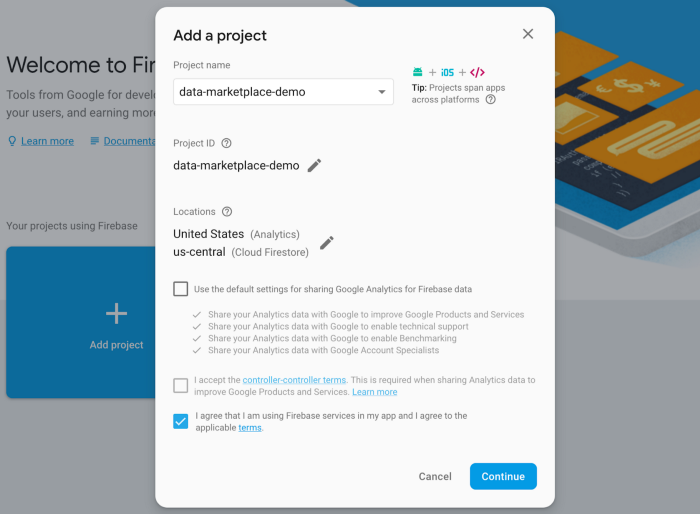Open the controller-controller terms link

pos(294,380)
